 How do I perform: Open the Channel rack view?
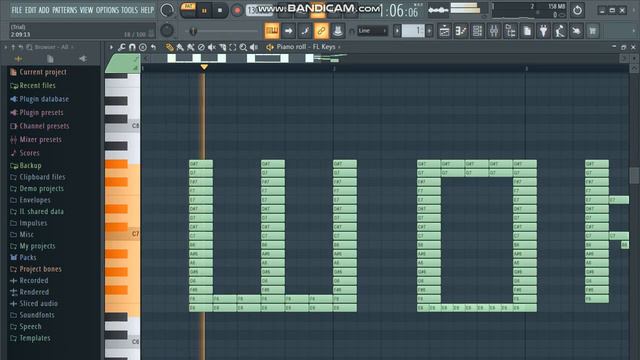477,31
